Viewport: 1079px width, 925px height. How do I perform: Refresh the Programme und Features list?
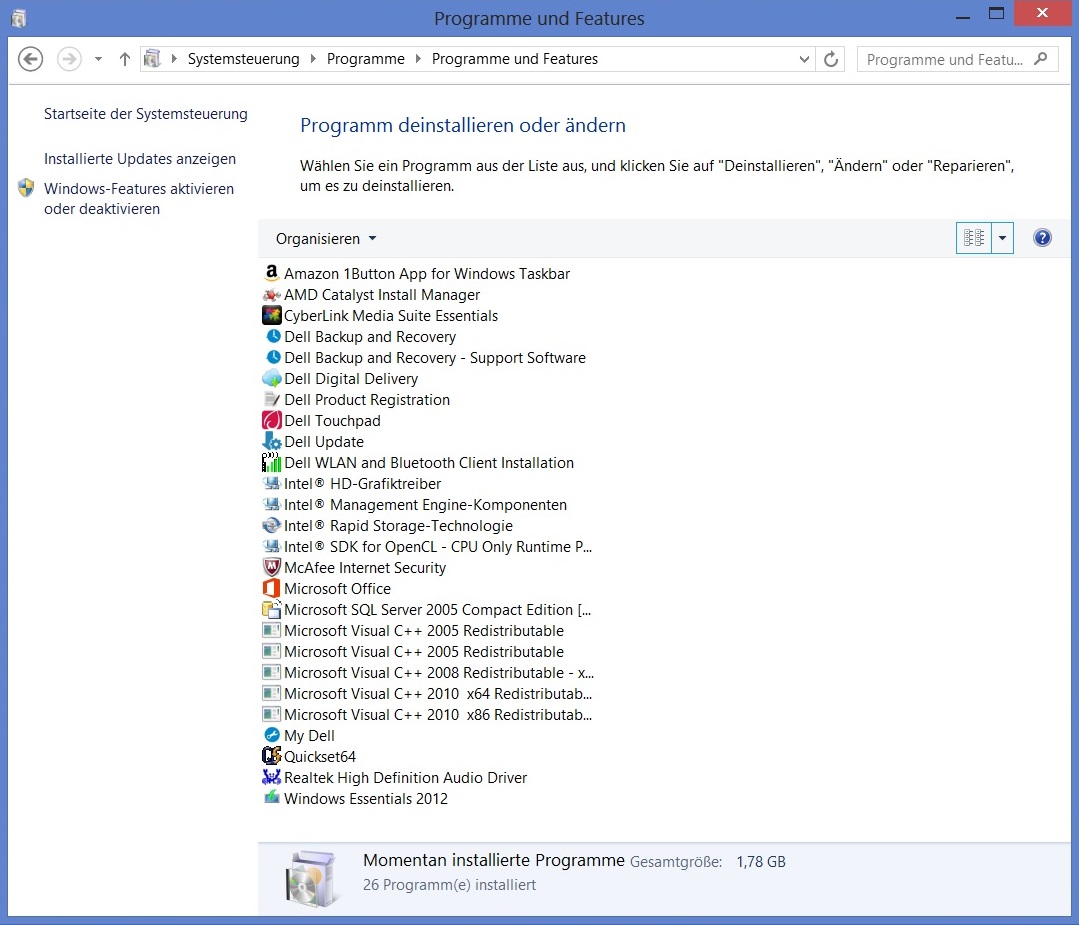831,59
